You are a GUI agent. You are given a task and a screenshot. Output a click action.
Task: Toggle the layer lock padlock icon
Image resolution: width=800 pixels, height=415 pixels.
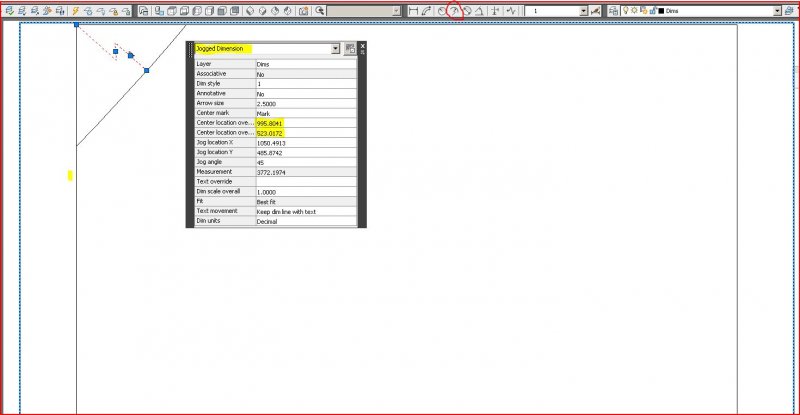pyautogui.click(x=653, y=10)
